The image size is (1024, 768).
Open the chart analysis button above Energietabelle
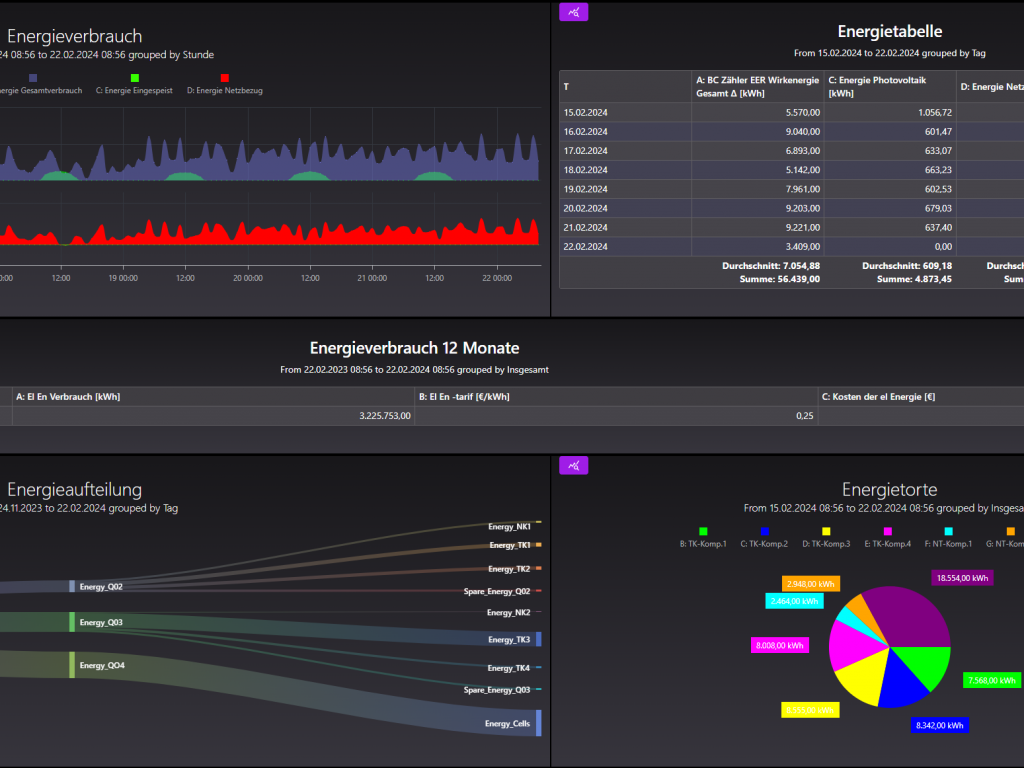(x=574, y=12)
